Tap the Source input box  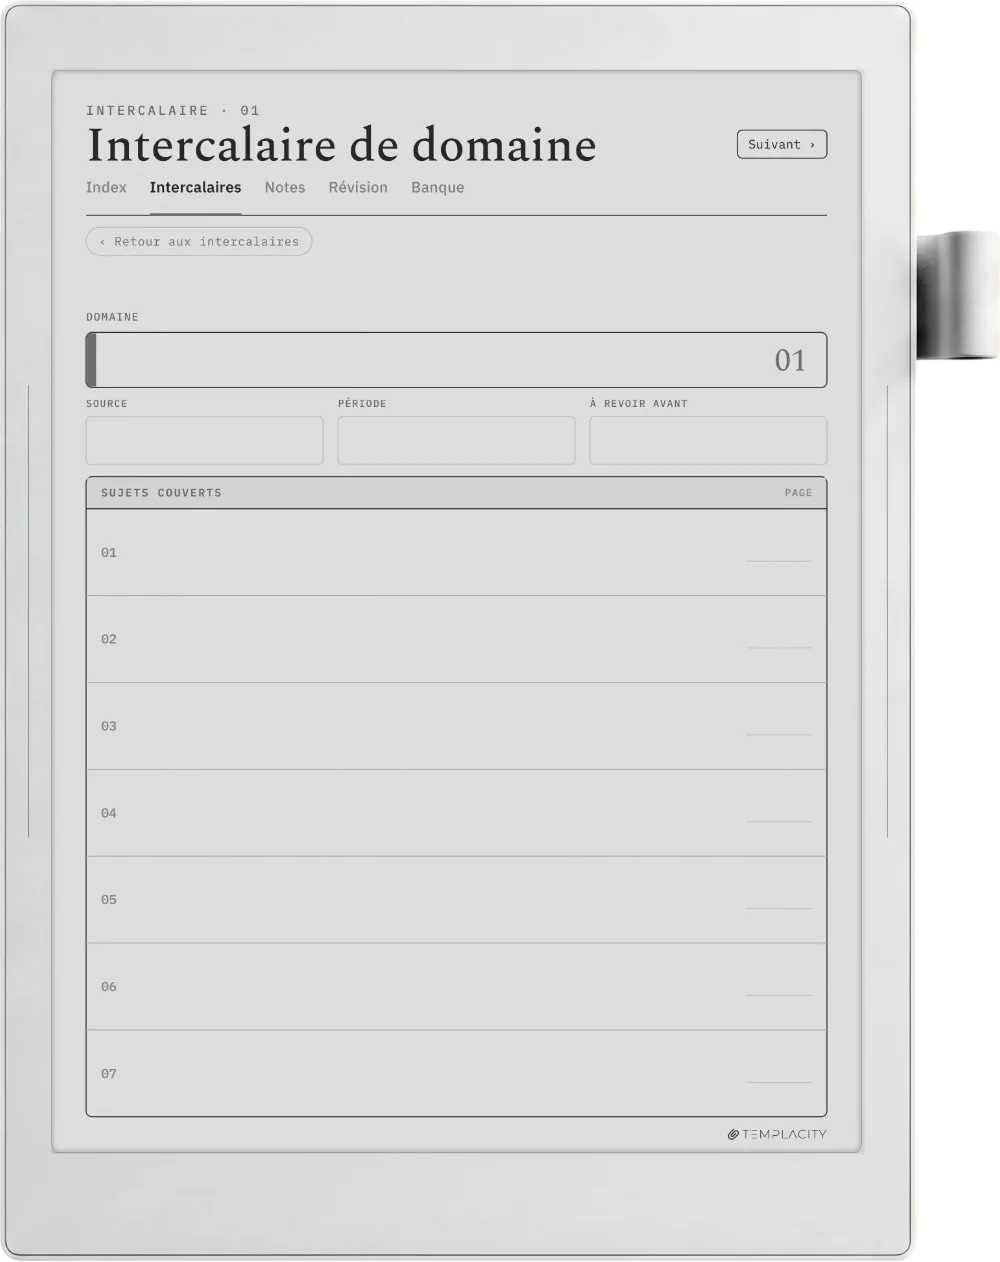pos(204,440)
